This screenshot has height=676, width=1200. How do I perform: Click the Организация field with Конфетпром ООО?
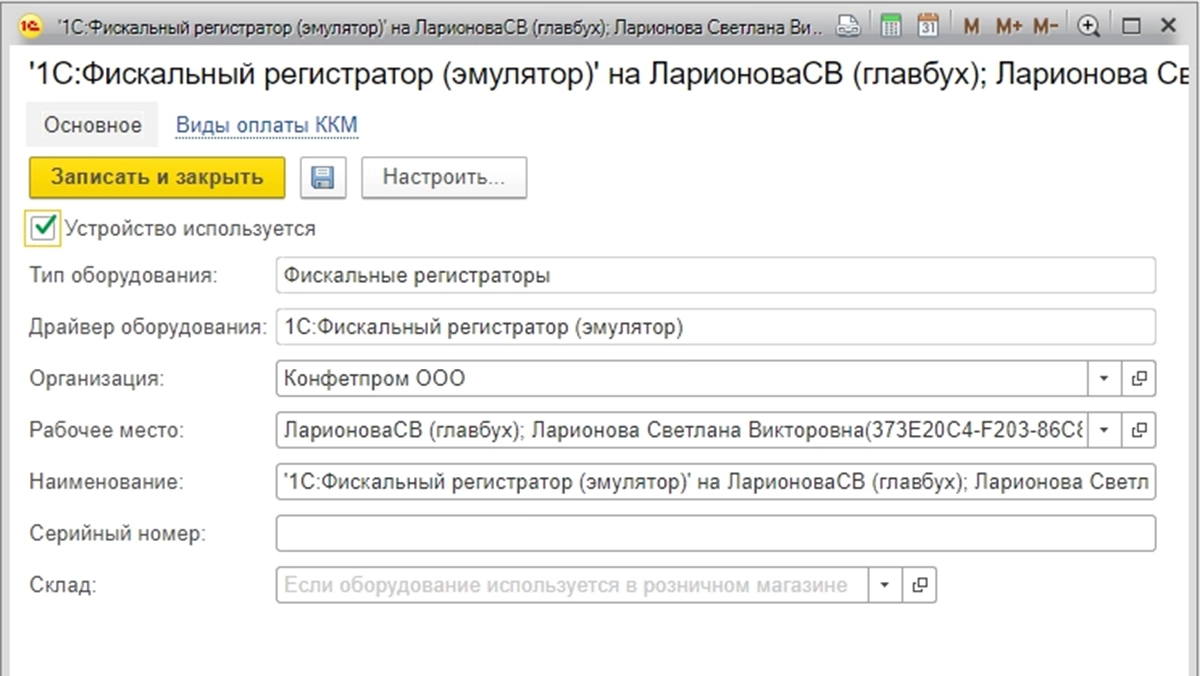tap(682, 379)
